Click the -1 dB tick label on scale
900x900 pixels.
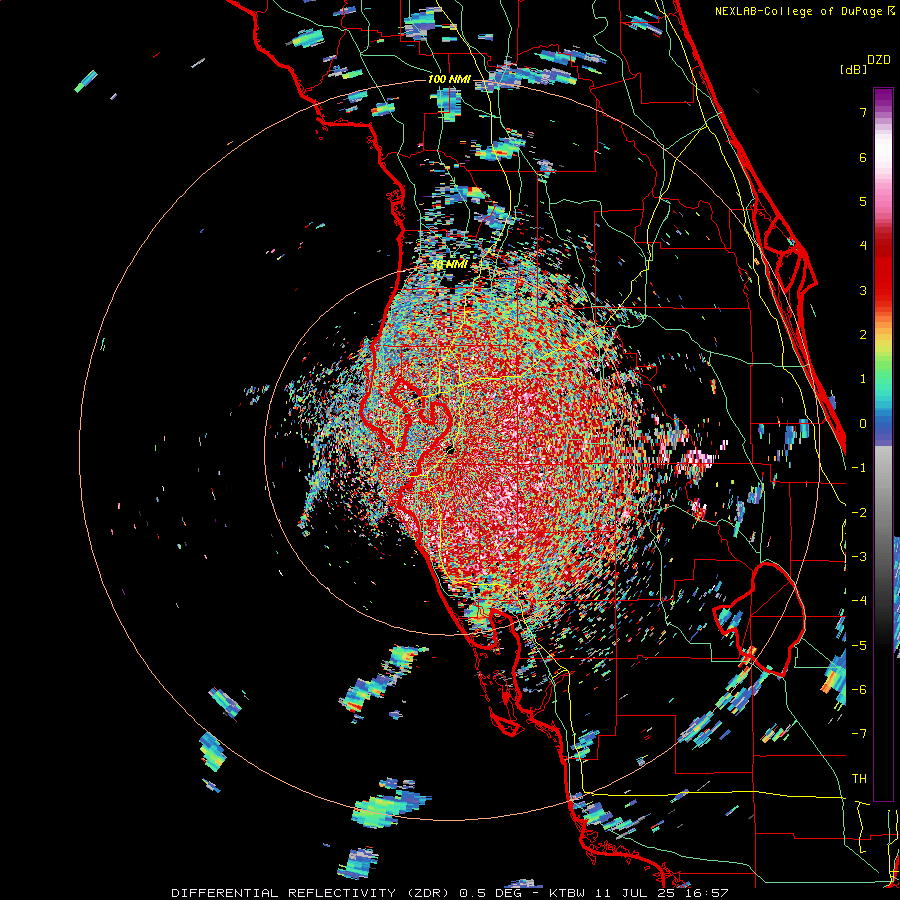pos(859,467)
